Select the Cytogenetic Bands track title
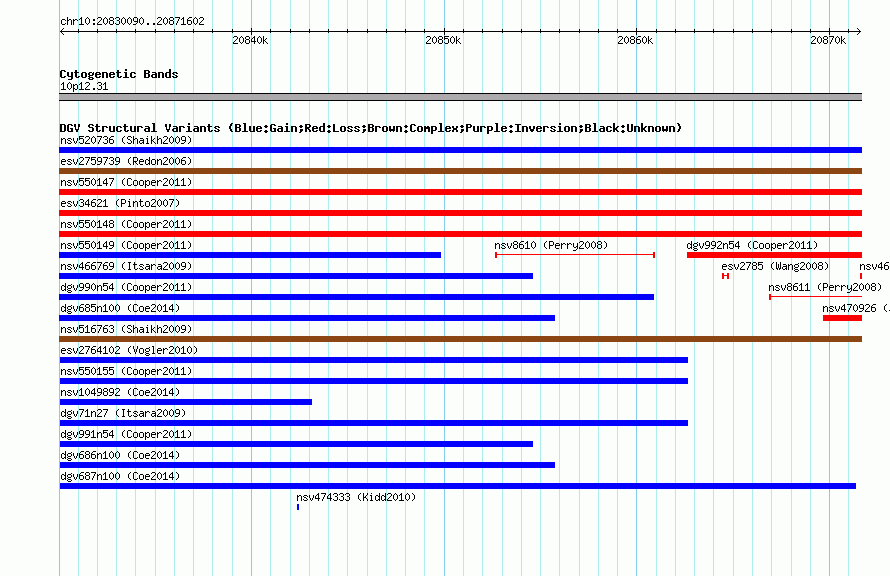 click(119, 74)
